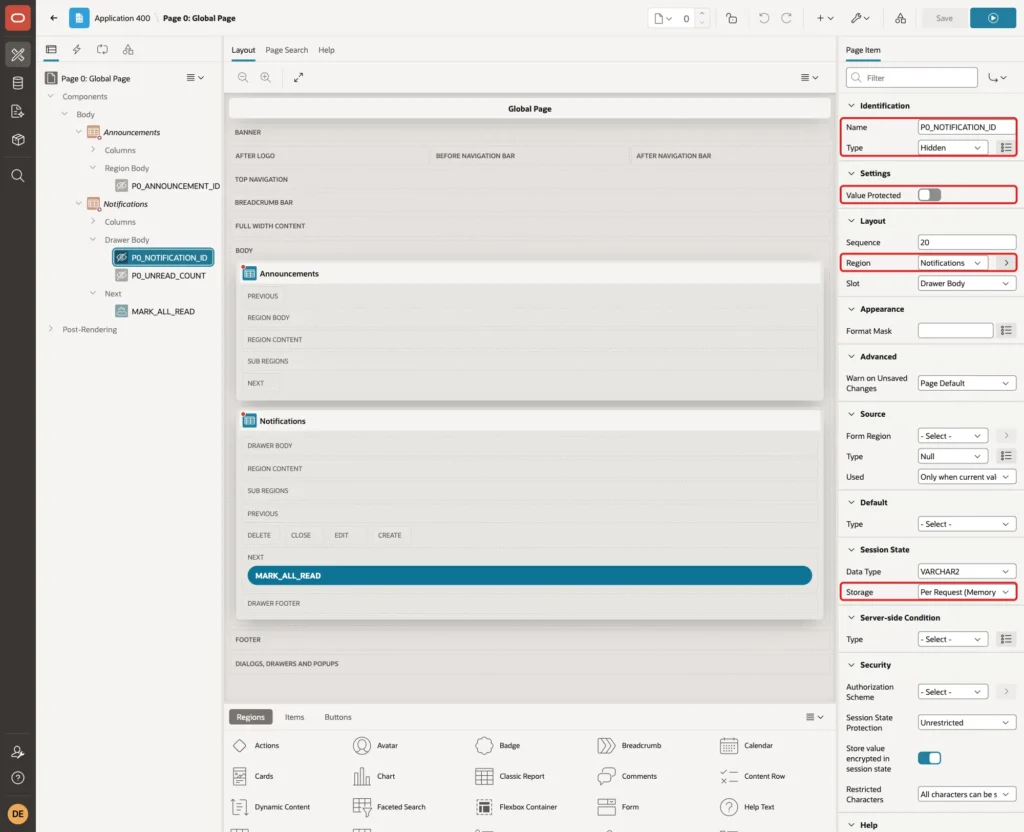1024x832 pixels.
Task: Click the Sequence input field
Action: [967, 242]
